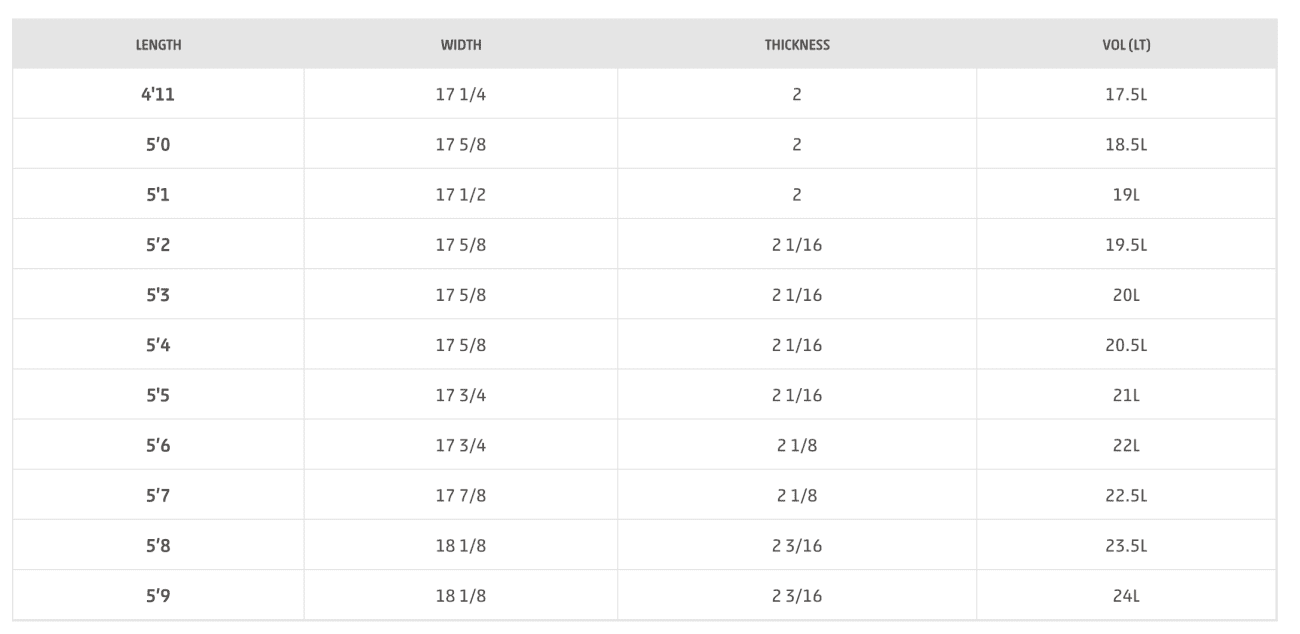Click the 19L volume value
1300x634 pixels.
[1126, 195]
